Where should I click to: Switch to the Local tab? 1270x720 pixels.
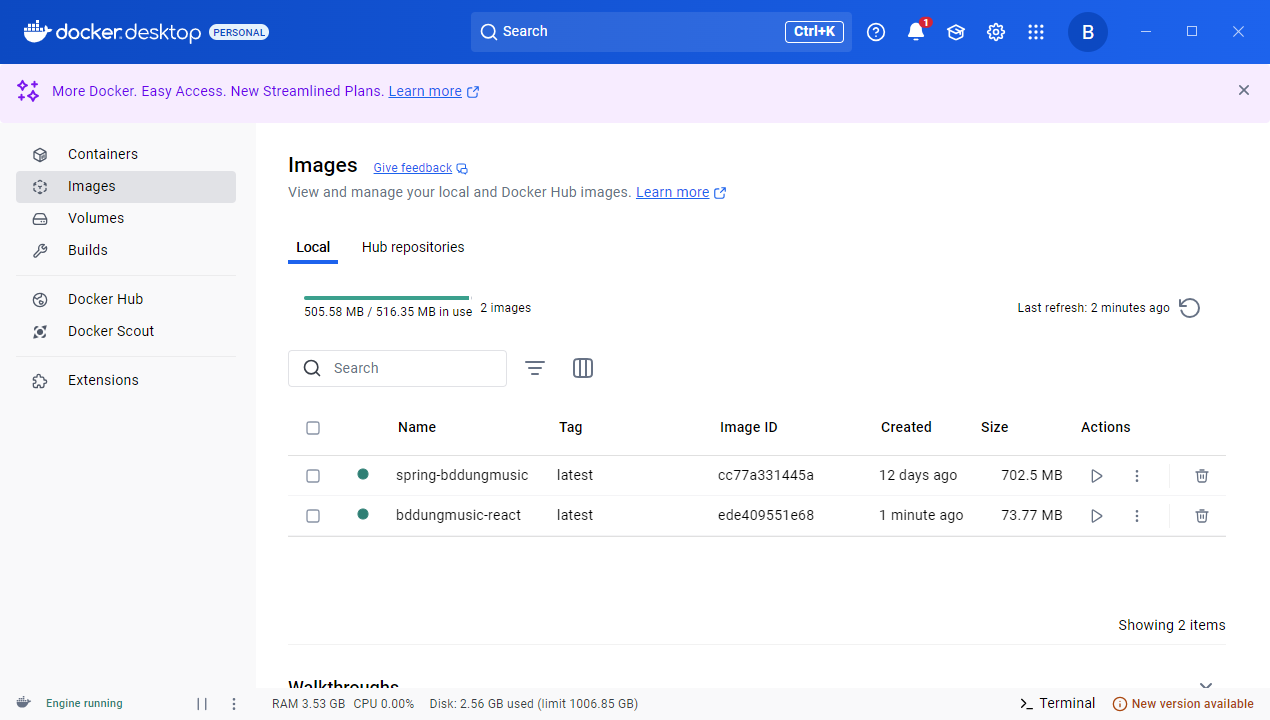(x=313, y=247)
